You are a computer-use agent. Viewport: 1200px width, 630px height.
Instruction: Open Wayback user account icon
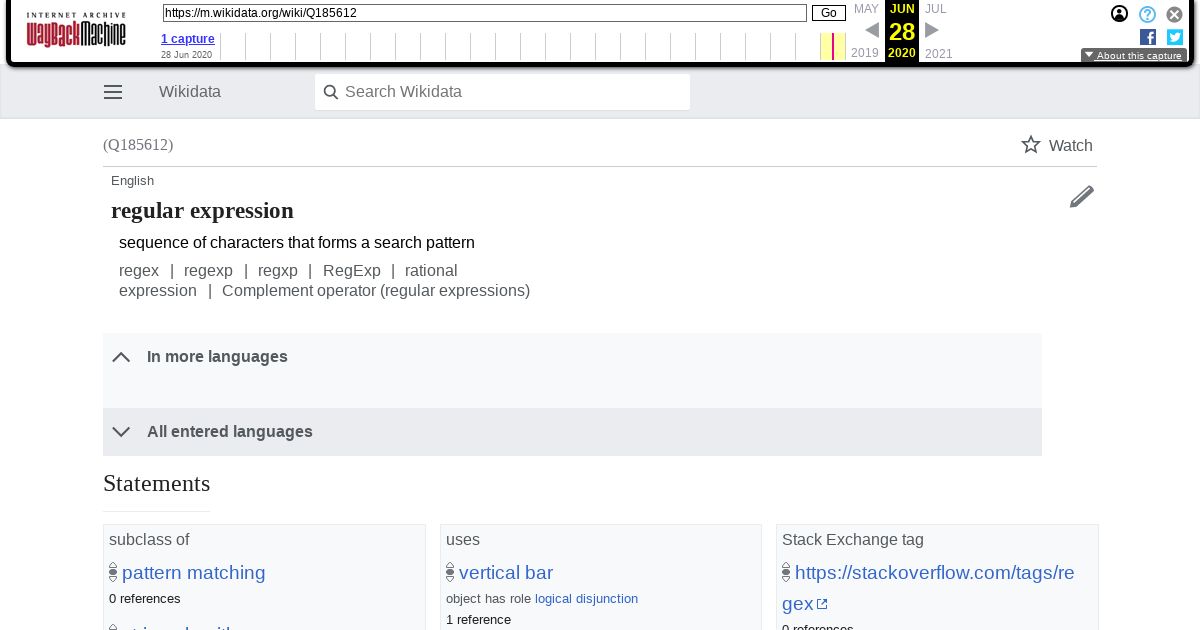click(x=1120, y=14)
